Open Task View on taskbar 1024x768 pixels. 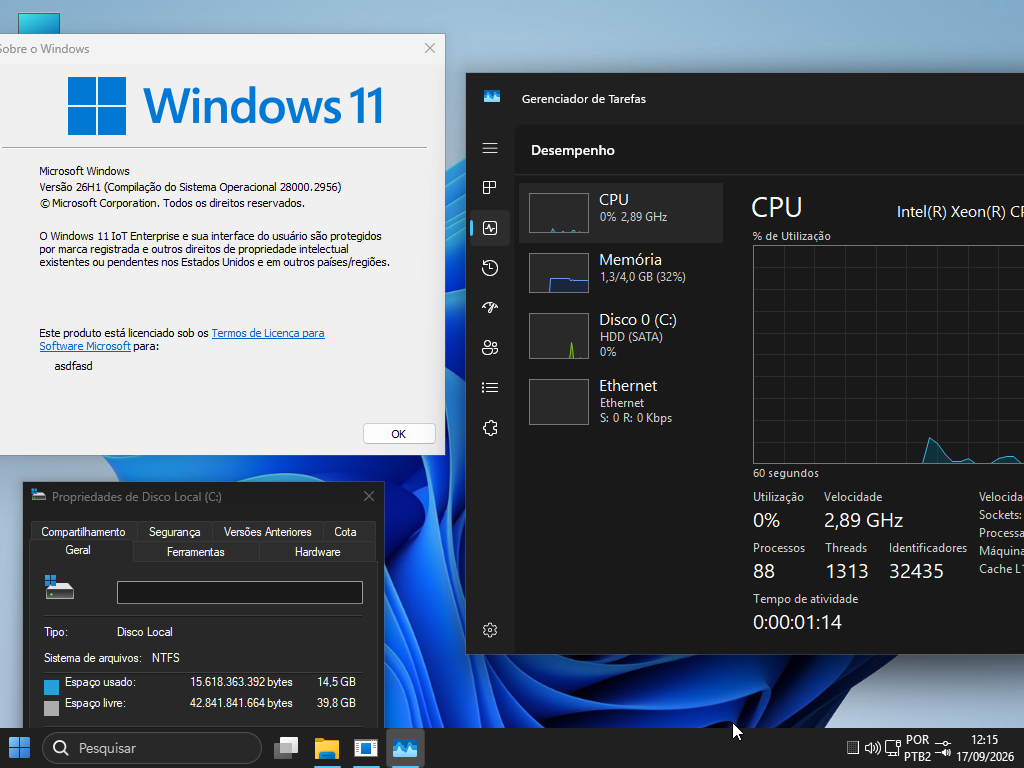(286, 748)
